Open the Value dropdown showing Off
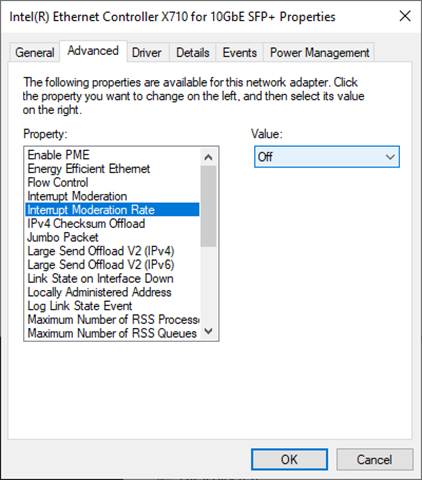 point(327,157)
